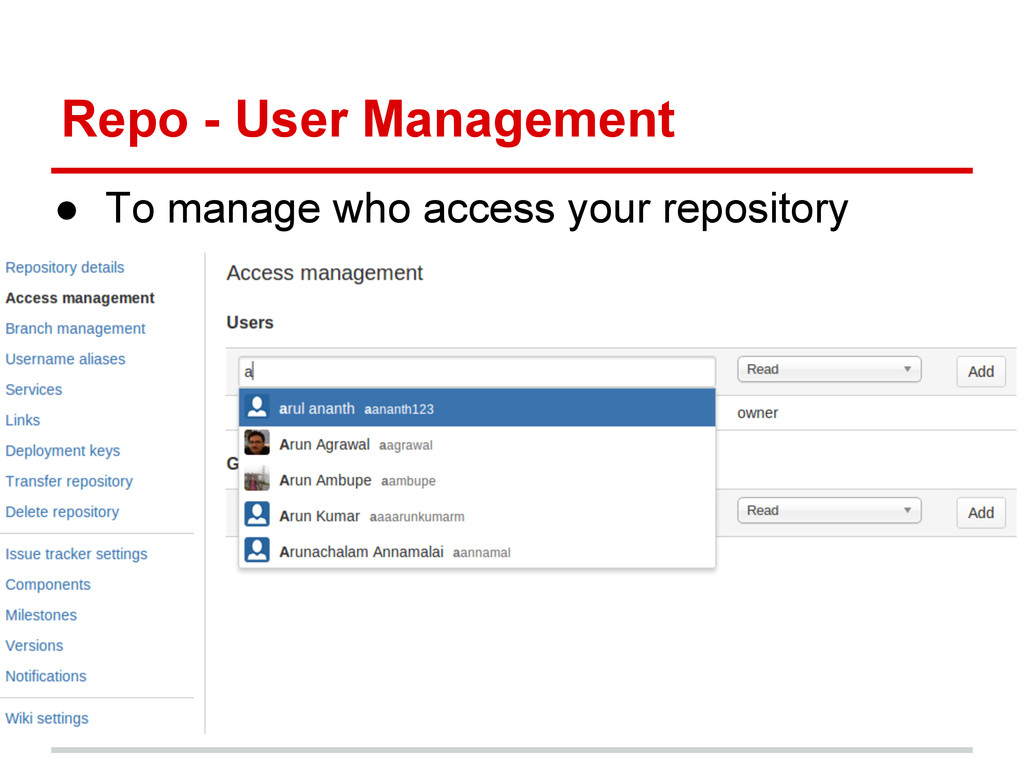This screenshot has width=1024, height=768.
Task: Open Transfer repository
Action: 69,481
